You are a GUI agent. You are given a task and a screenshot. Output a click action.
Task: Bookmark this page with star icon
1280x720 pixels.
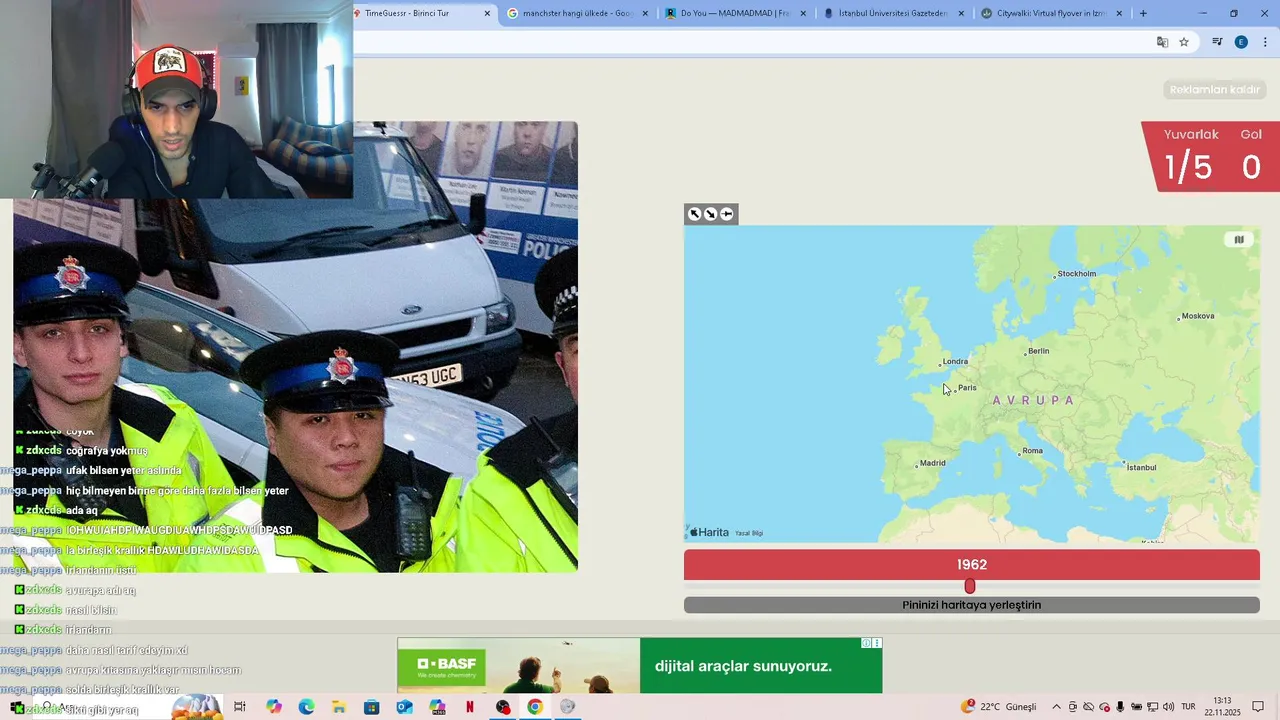pyautogui.click(x=1184, y=42)
